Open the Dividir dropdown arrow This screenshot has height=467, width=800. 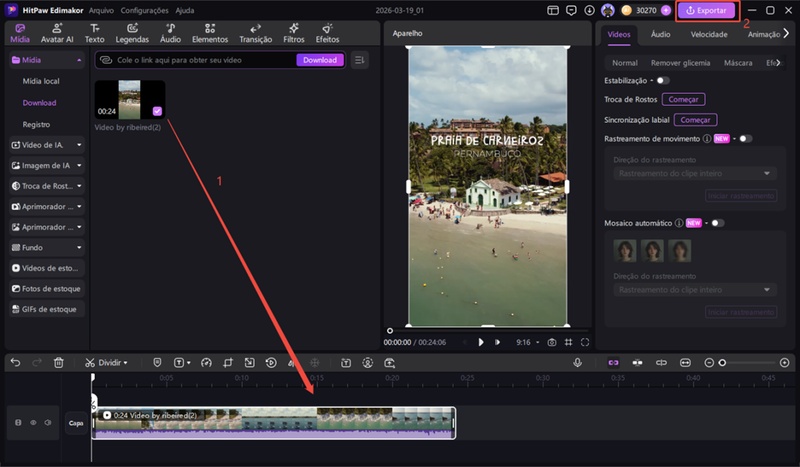[x=126, y=363]
